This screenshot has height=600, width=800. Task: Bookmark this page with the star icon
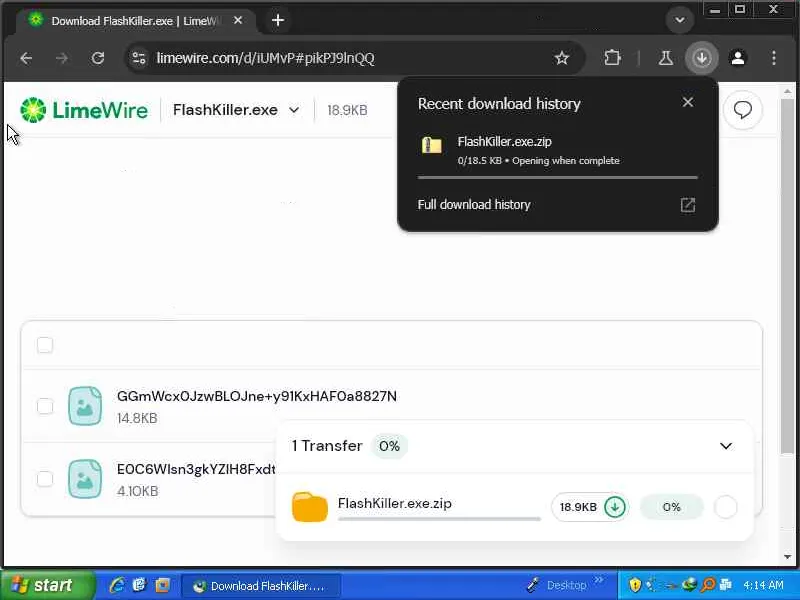[x=562, y=58]
